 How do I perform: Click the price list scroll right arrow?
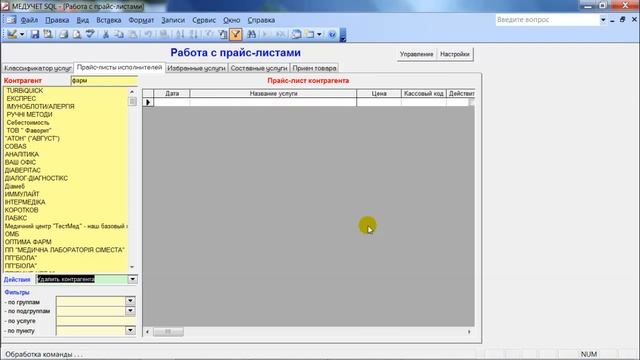pos(469,332)
